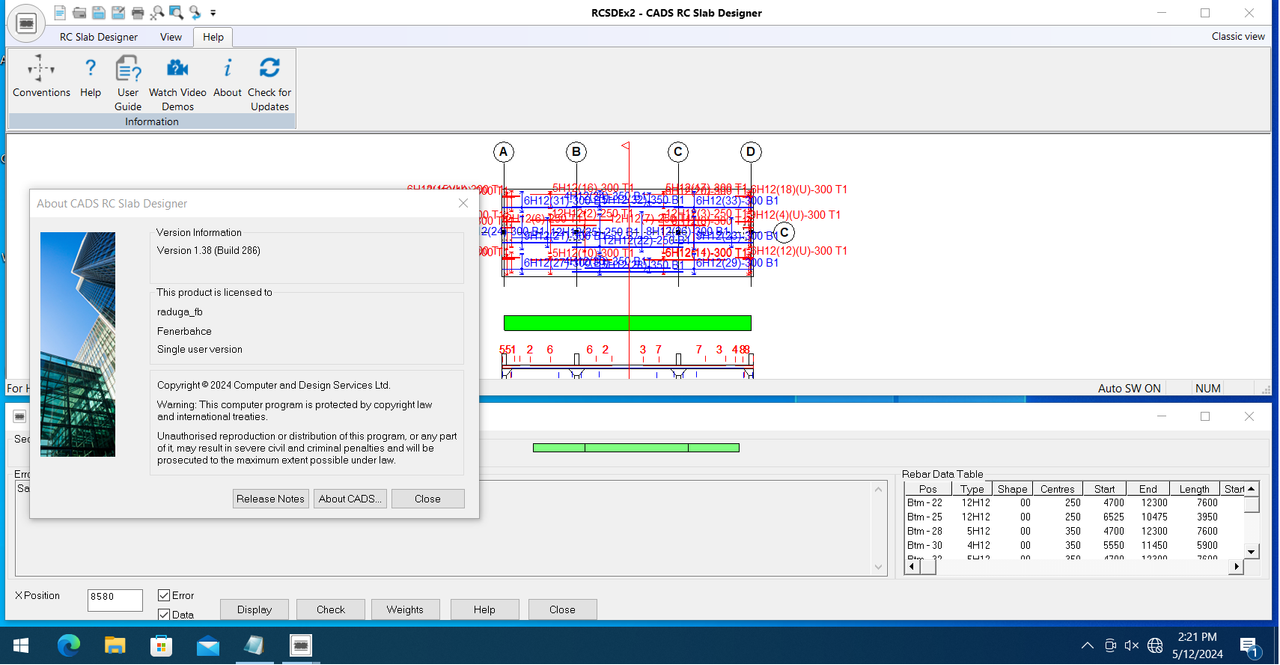Image resolution: width=1280 pixels, height=665 pixels.
Task: Click the Release Notes button
Action: (270, 499)
